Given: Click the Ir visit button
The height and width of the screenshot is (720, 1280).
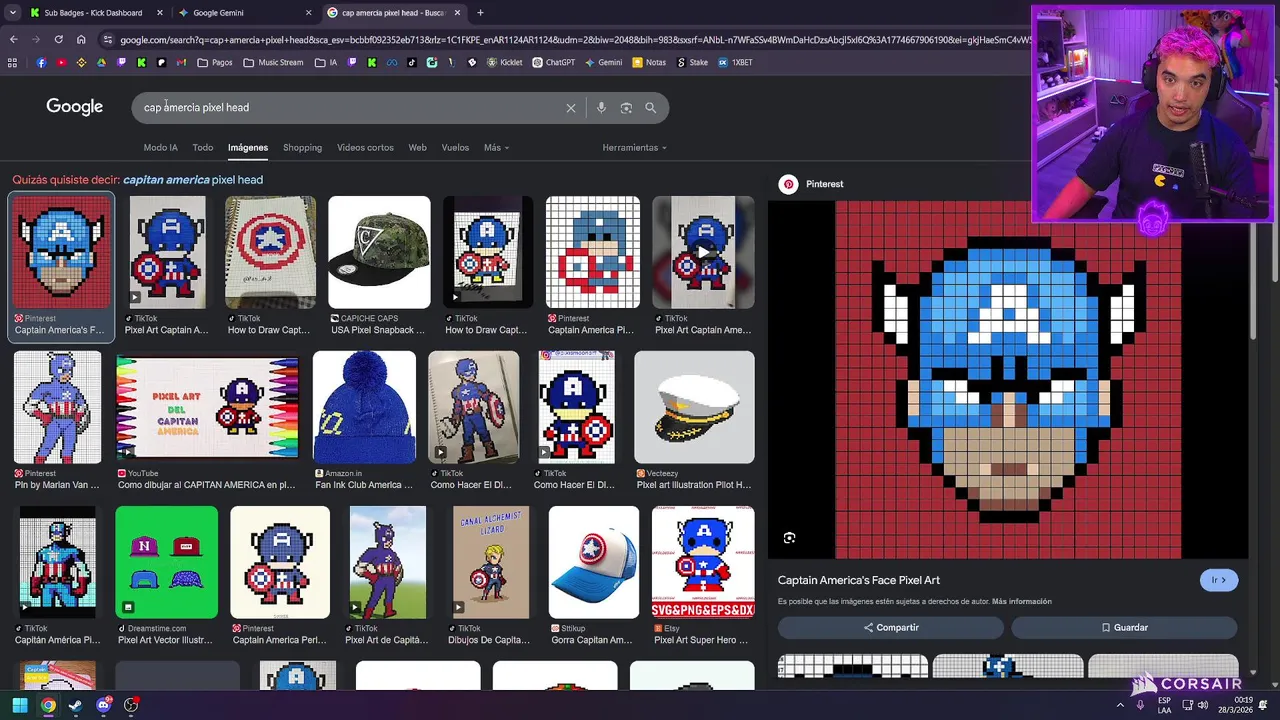Looking at the screenshot, I should [1219, 580].
